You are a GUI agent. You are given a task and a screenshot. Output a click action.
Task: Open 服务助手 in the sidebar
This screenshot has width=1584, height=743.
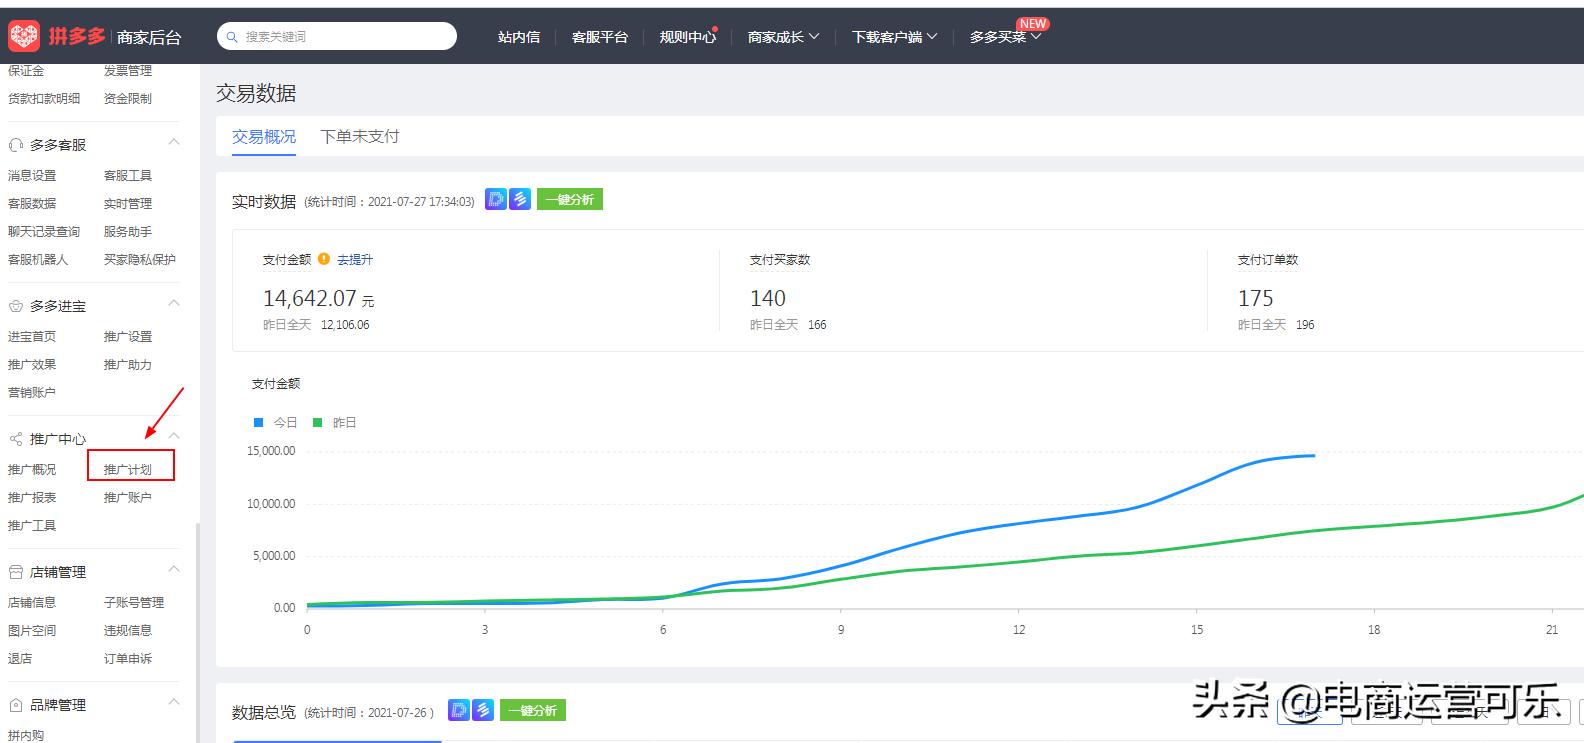point(128,231)
